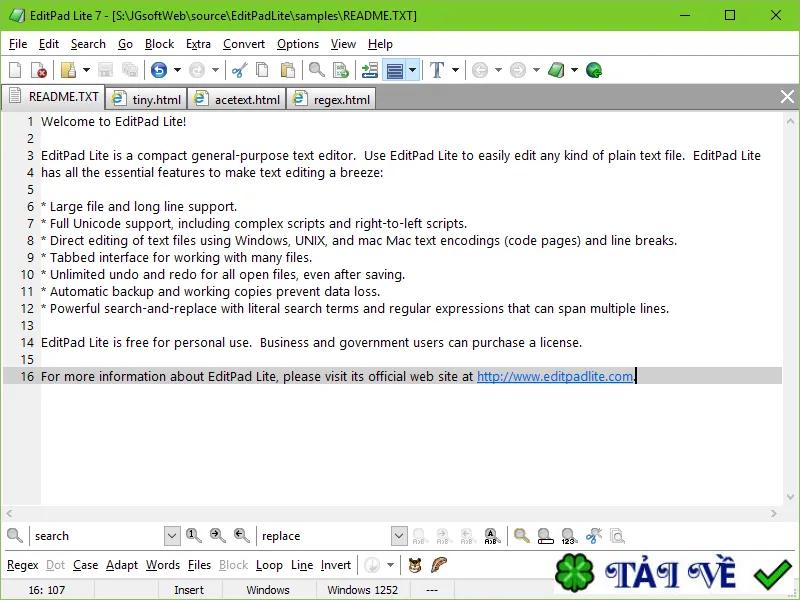This screenshot has height=600, width=800.
Task: Click the Undo blue arrow icon
Action: [159, 70]
